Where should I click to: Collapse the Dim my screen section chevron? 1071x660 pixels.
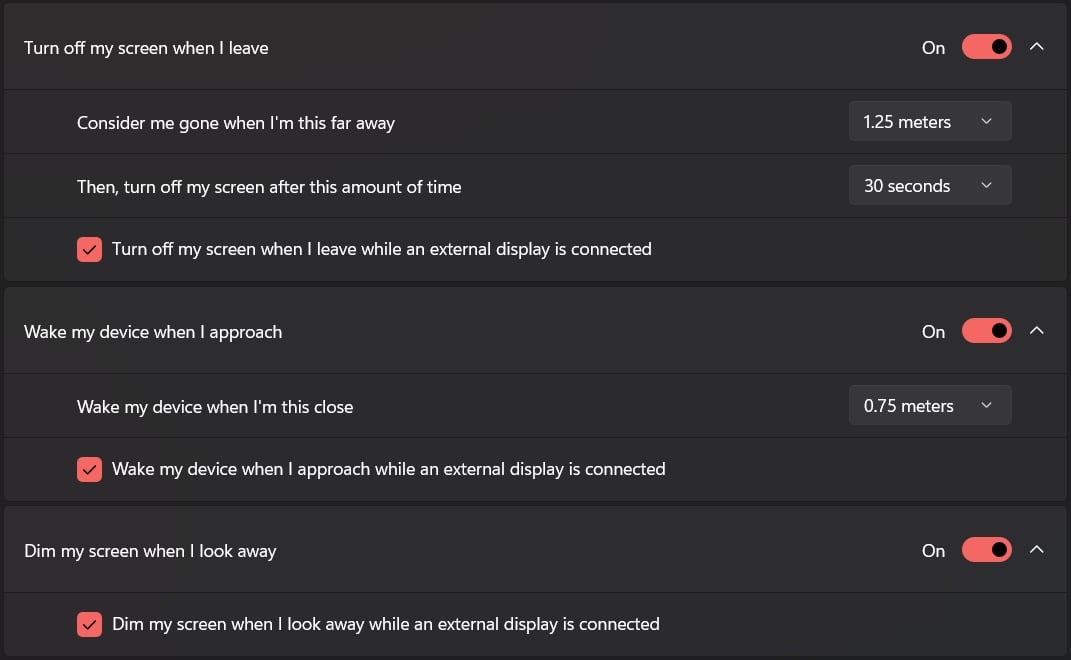1036,550
